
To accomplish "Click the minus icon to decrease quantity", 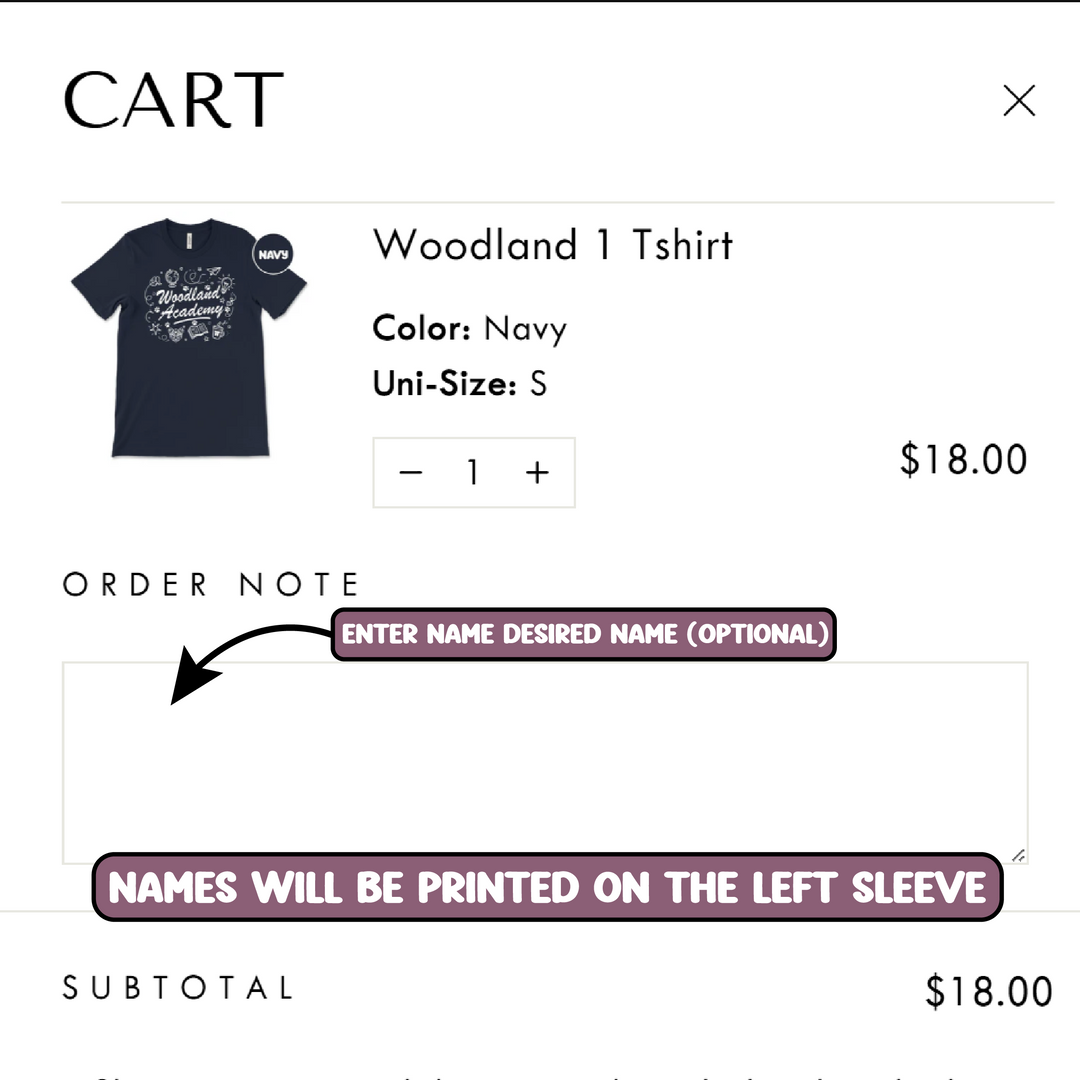I will 410,472.
